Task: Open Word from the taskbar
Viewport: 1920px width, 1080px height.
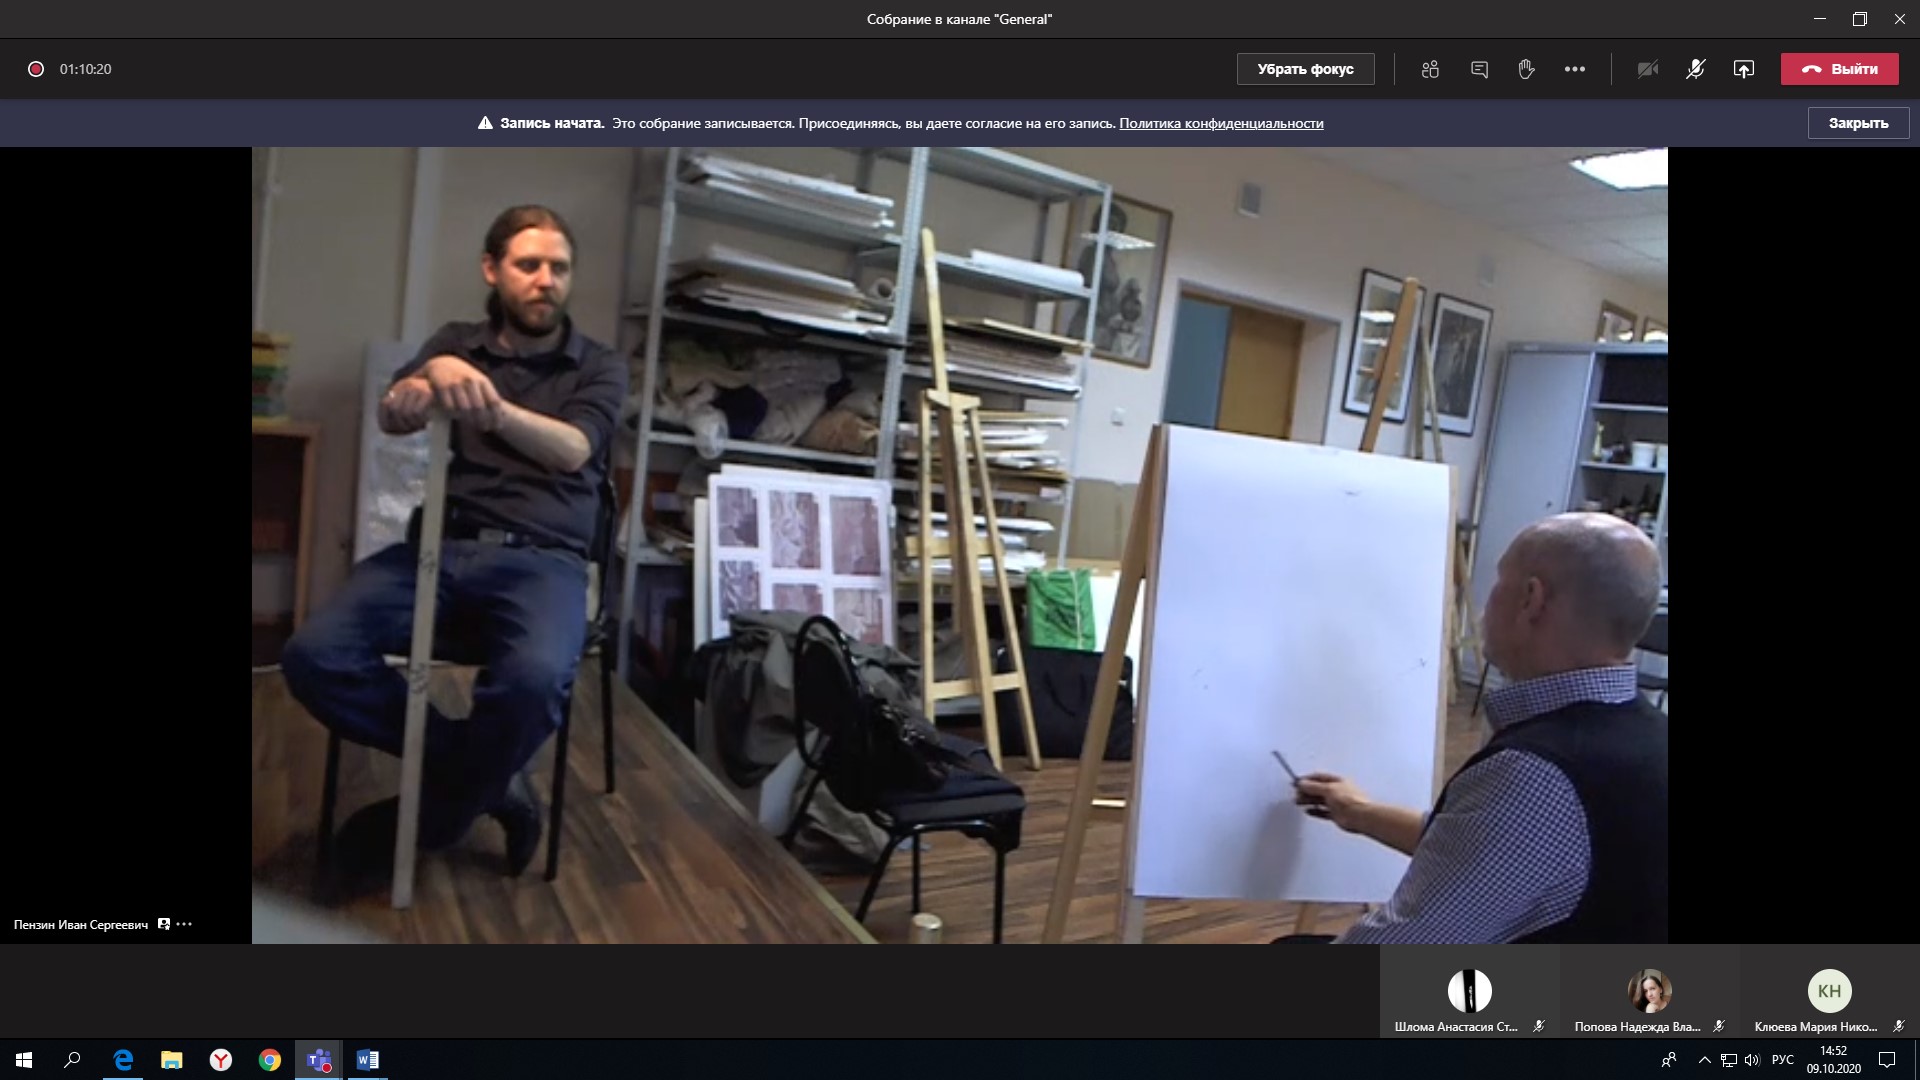Action: tap(367, 1060)
